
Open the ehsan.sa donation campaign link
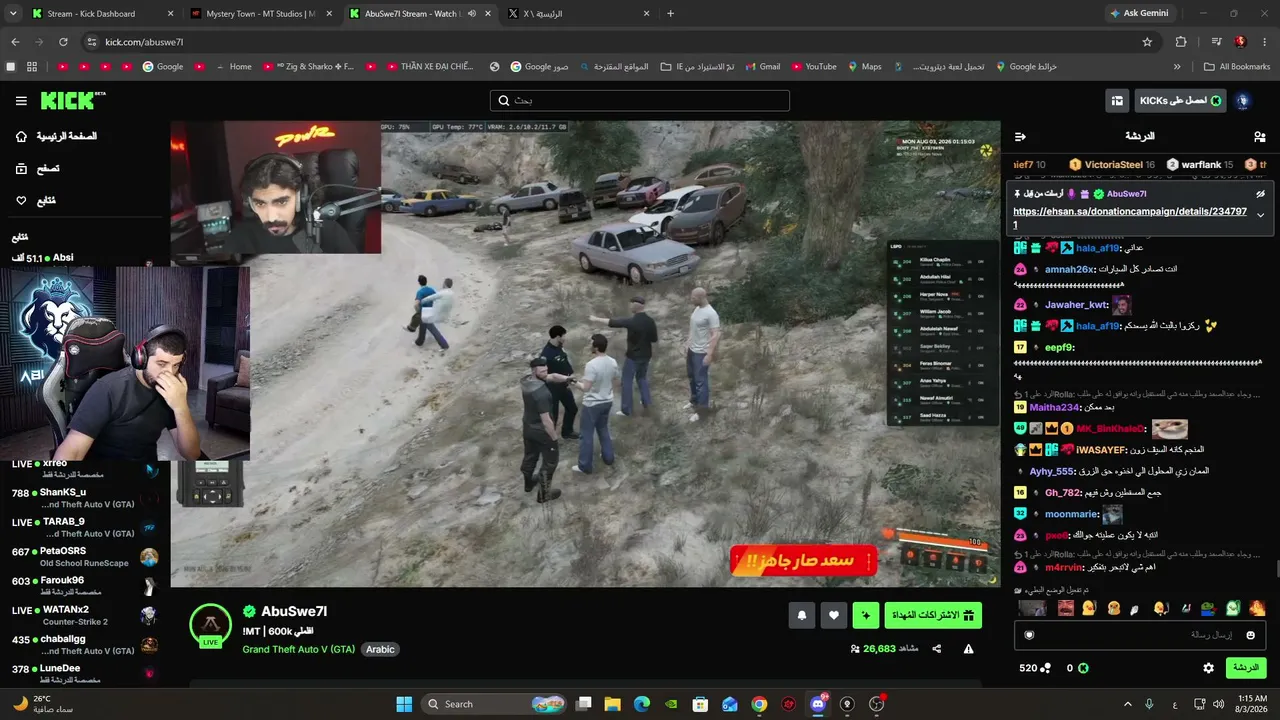(x=1130, y=218)
